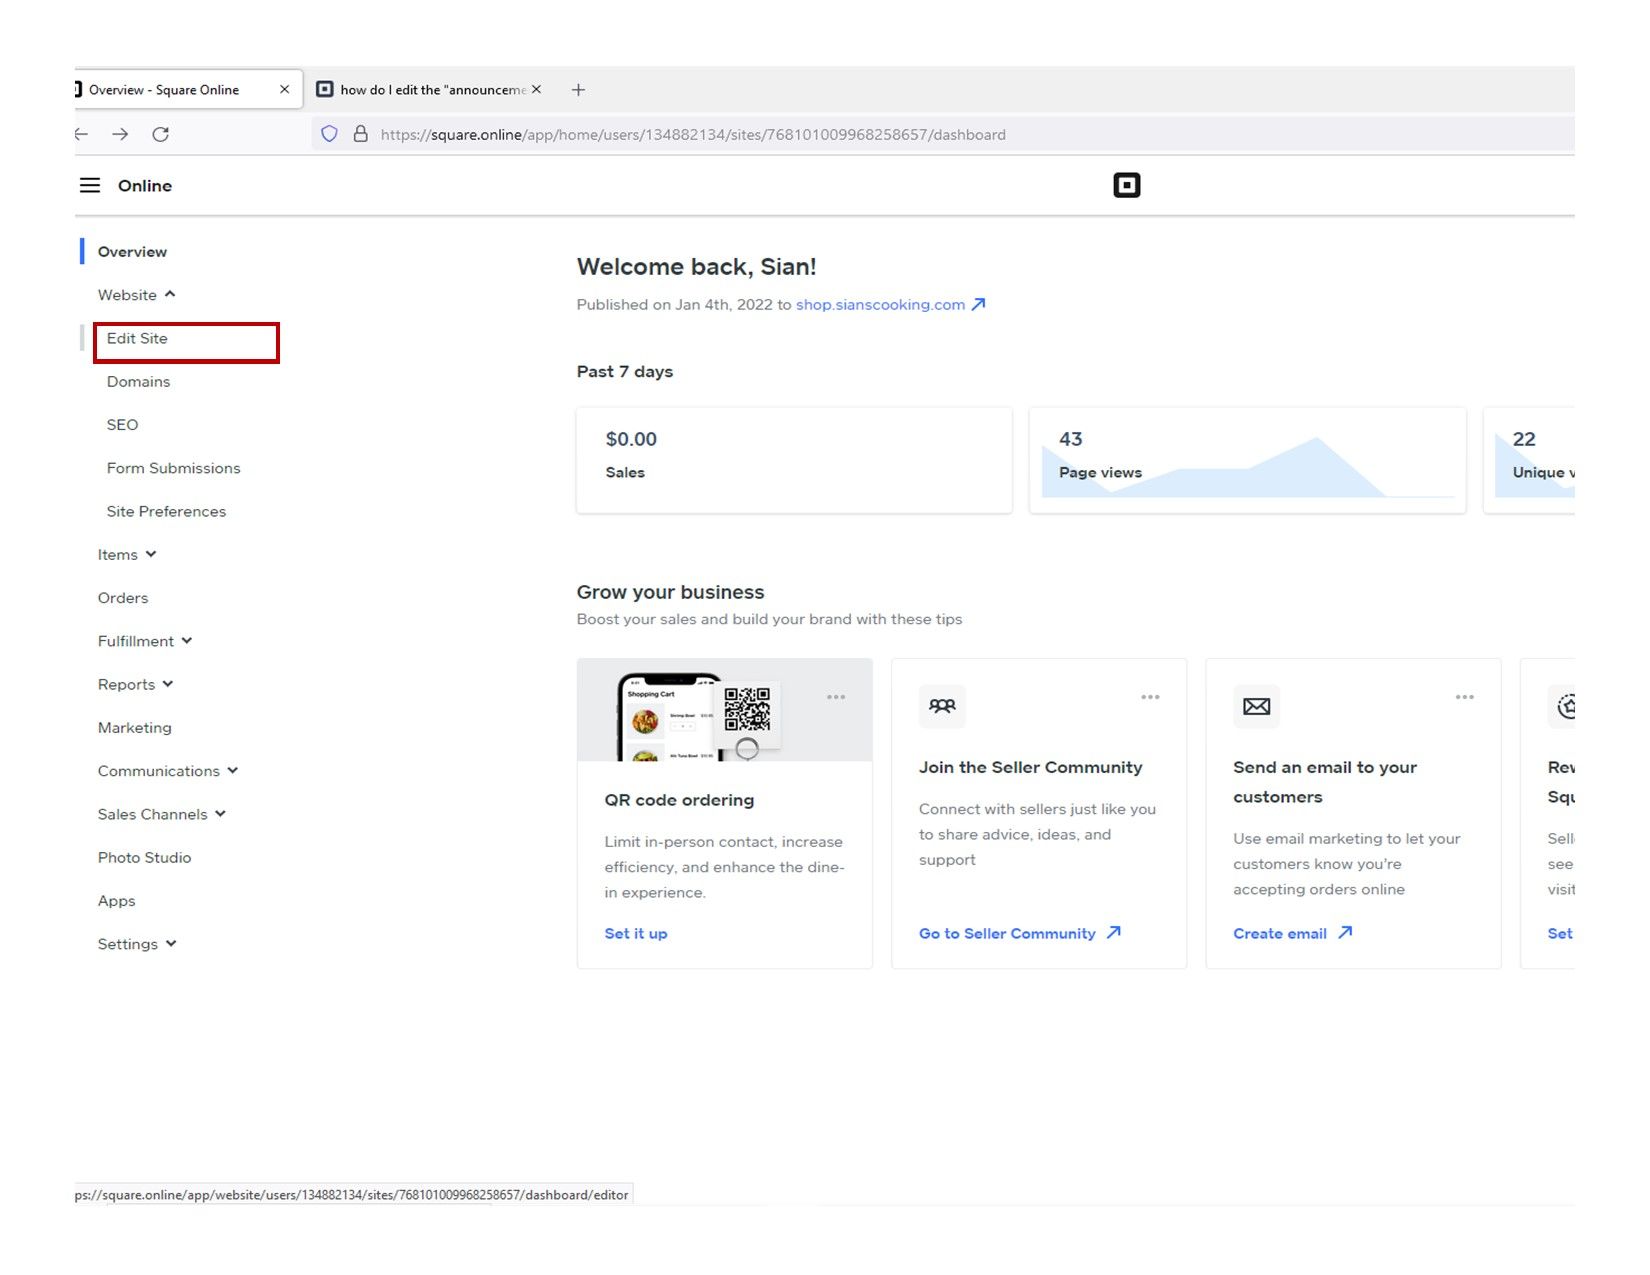Click the shield tracking protection icon
Image resolution: width=1650 pixels, height=1275 pixels.
coord(329,134)
